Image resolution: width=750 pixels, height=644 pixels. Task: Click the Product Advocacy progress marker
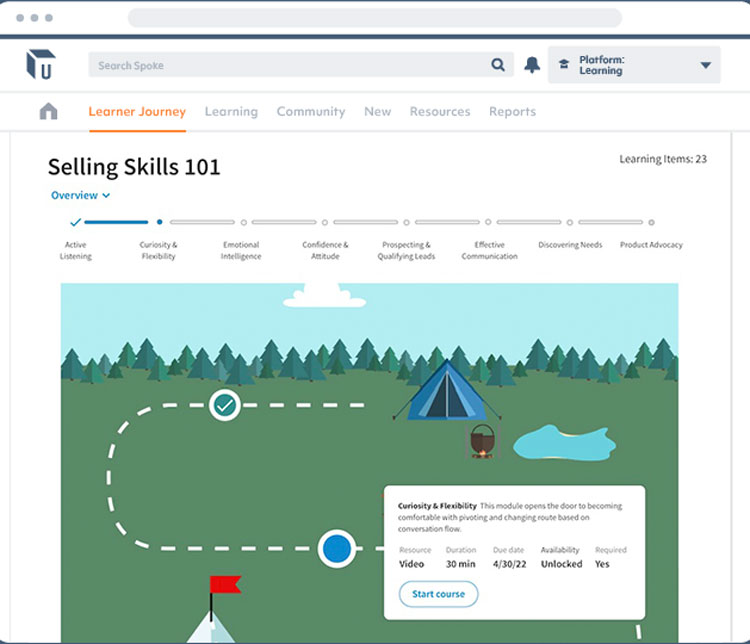tap(651, 222)
